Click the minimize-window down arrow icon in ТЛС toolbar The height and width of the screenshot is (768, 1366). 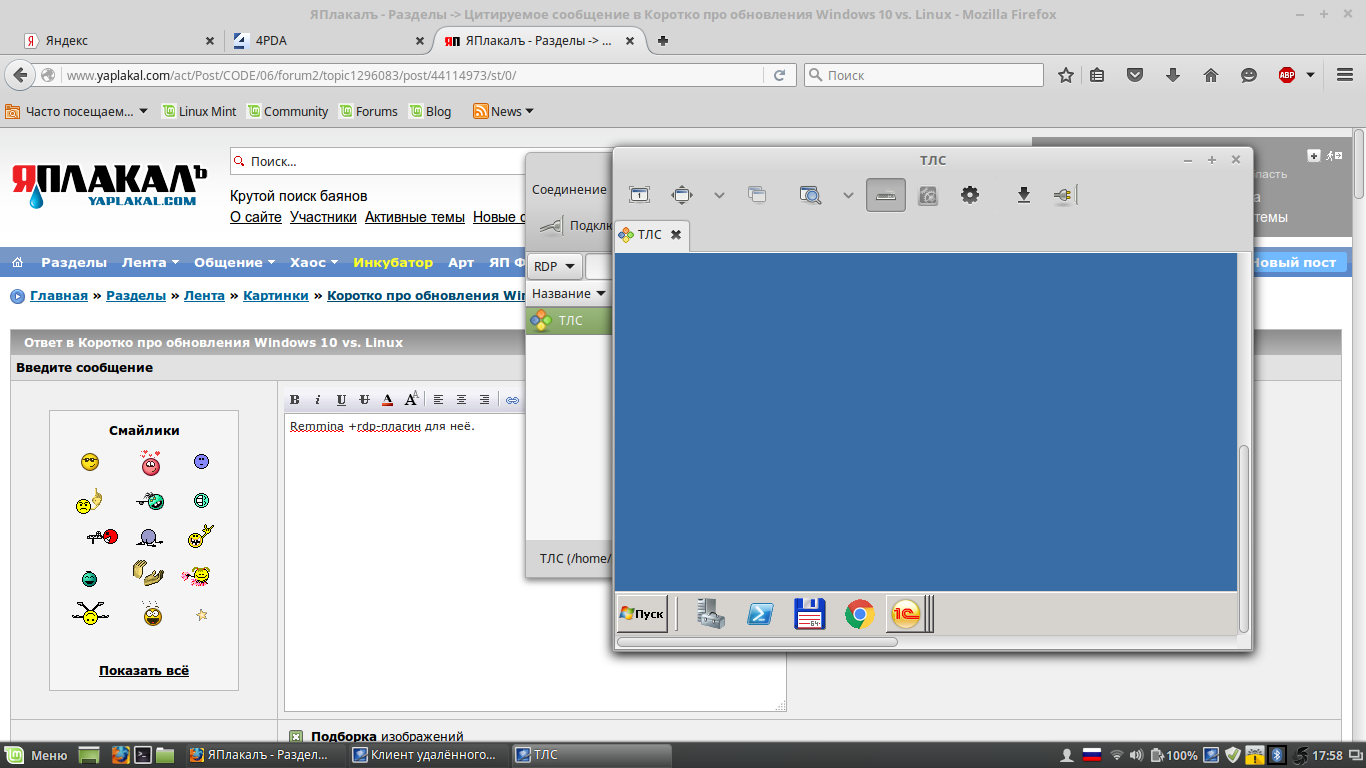point(1024,195)
